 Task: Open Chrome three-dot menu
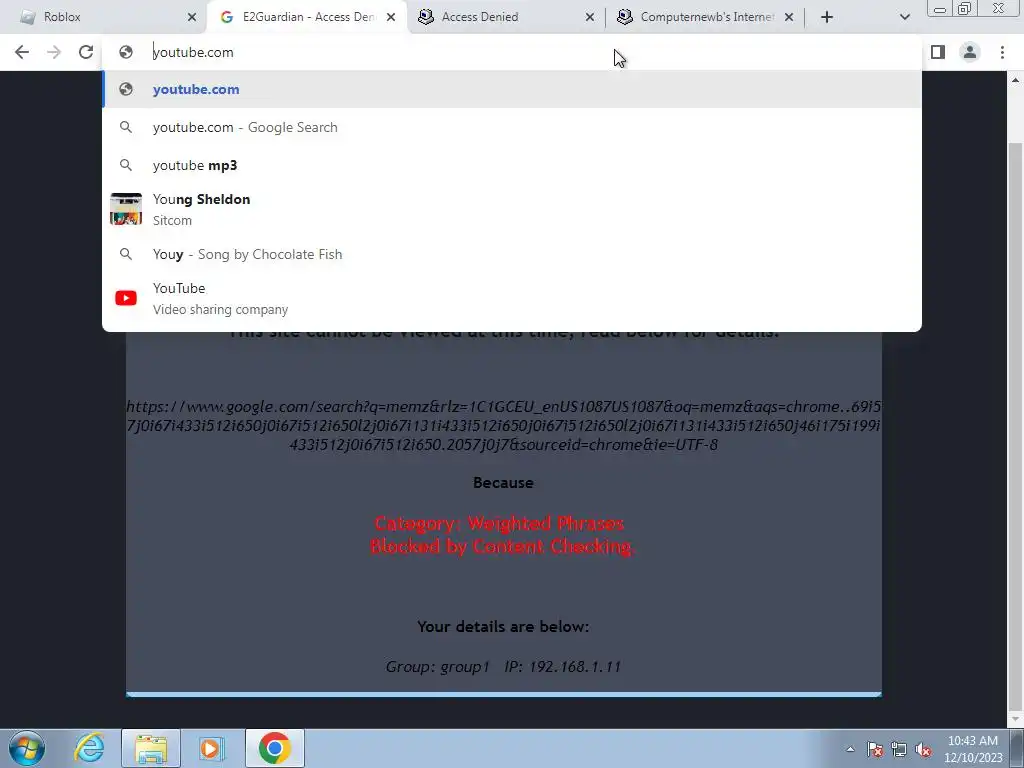coord(1002,52)
